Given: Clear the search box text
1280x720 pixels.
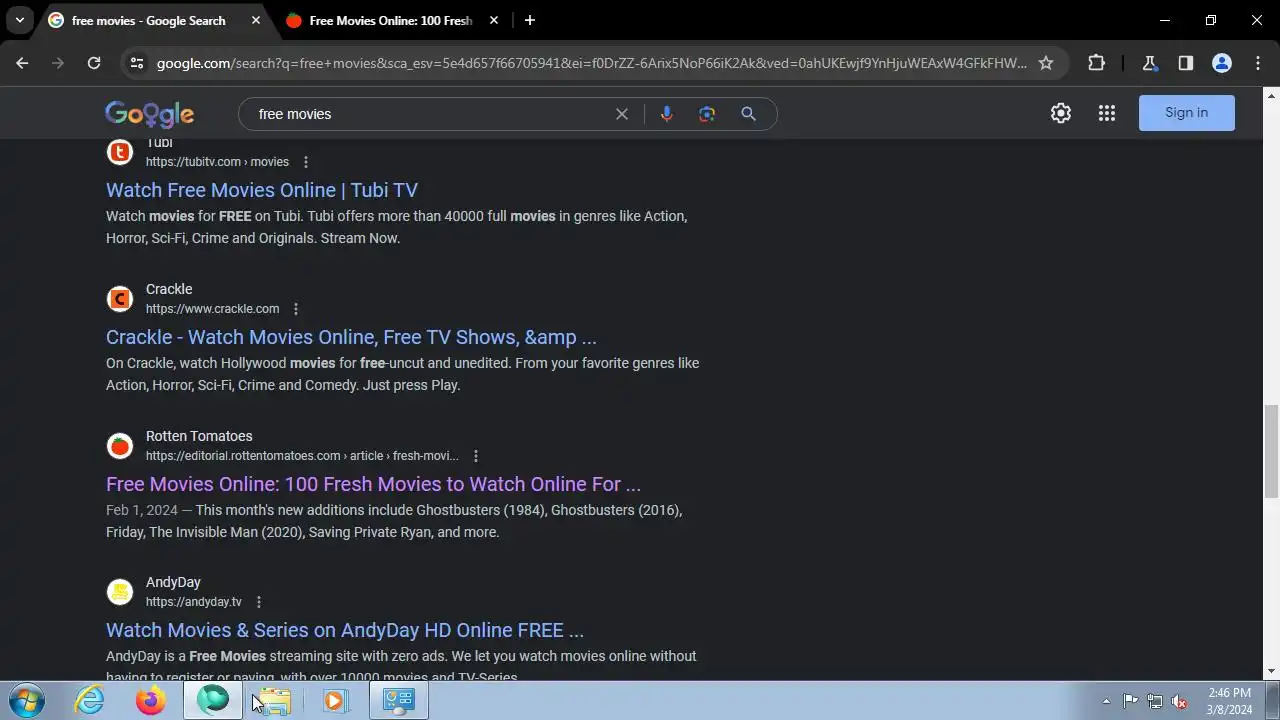Looking at the screenshot, I should pyautogui.click(x=621, y=114).
